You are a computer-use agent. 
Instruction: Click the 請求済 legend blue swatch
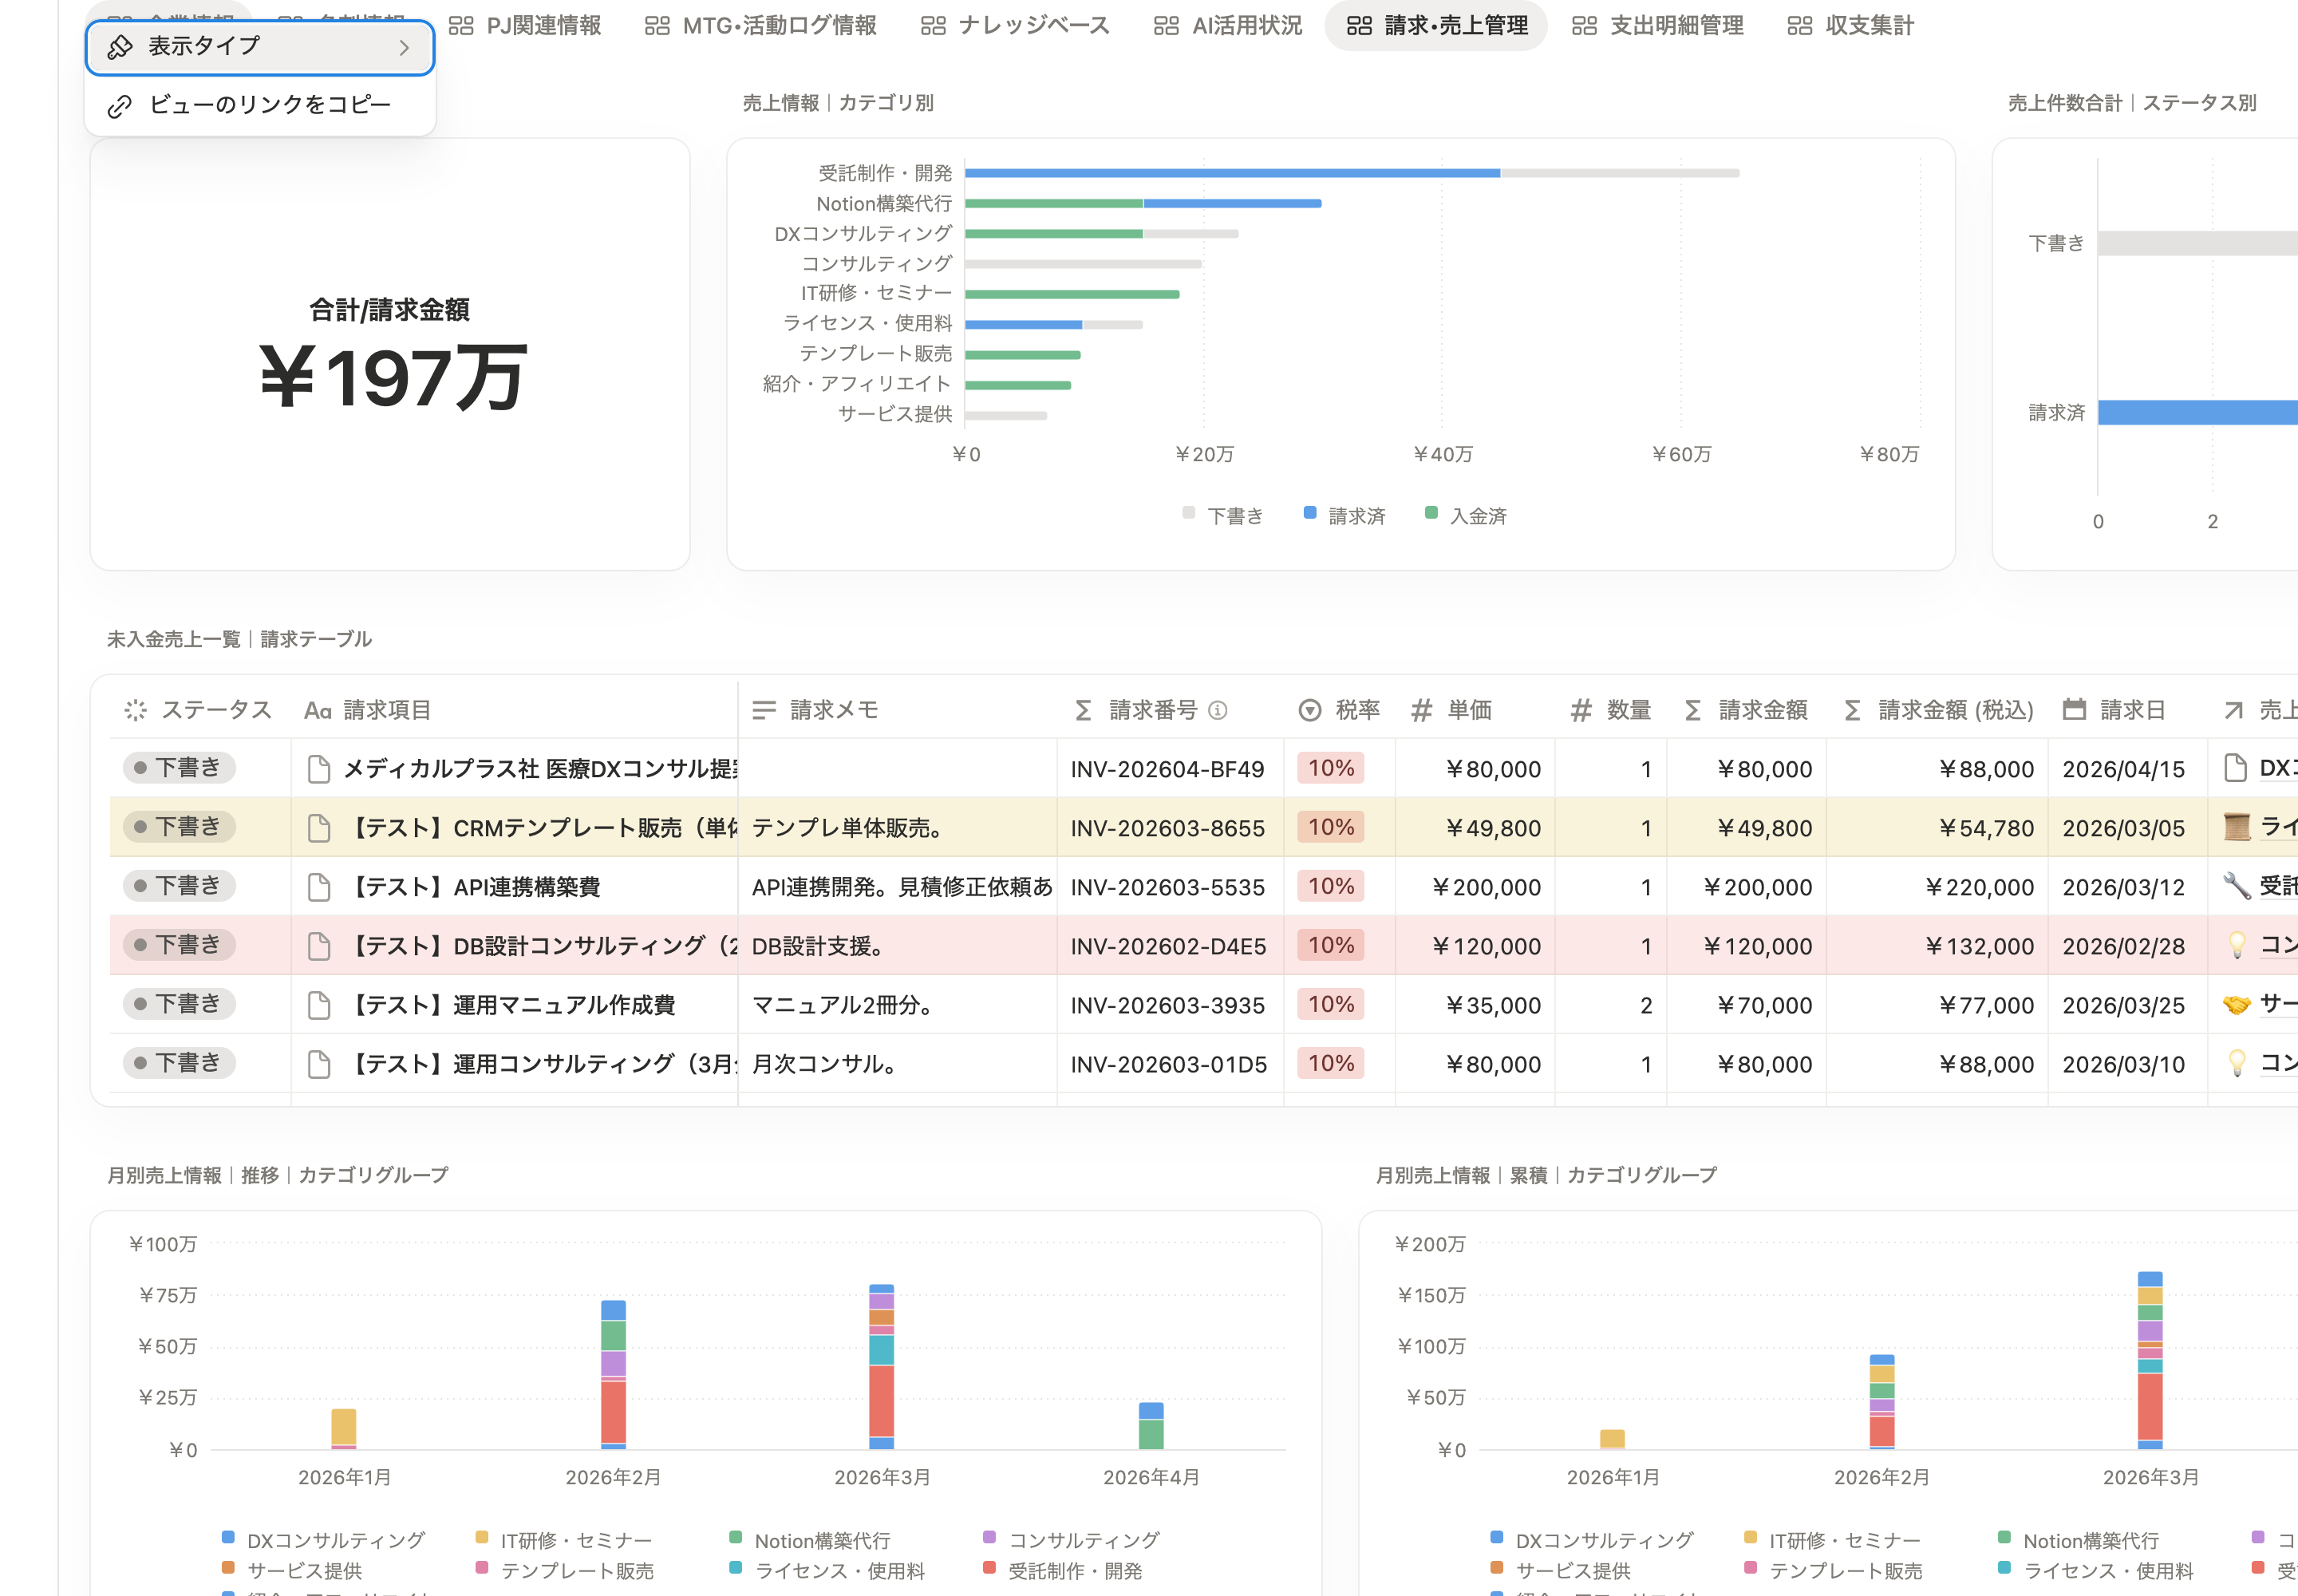tap(1309, 513)
